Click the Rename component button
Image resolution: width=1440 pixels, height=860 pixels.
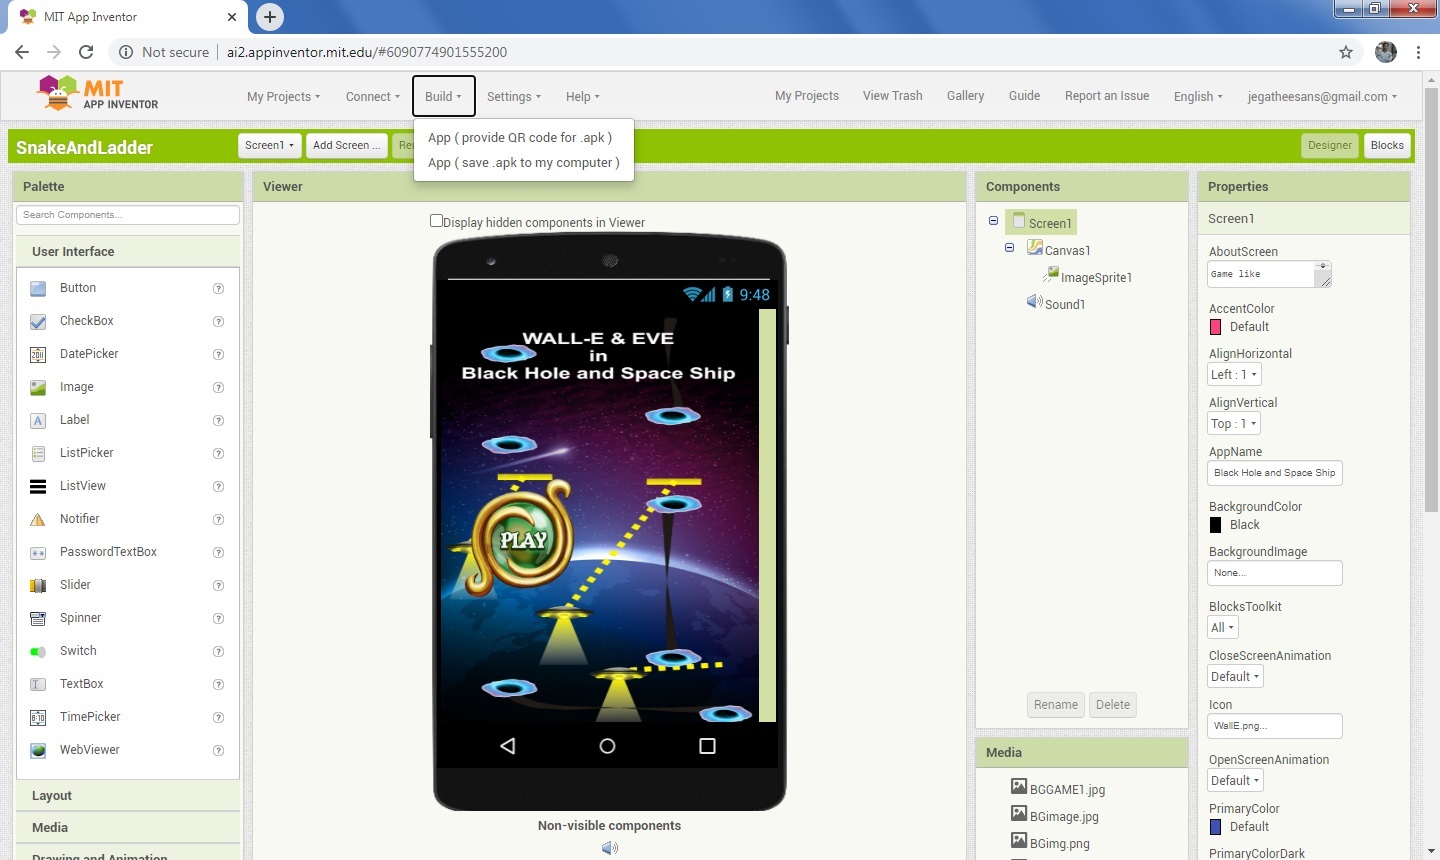[1056, 705]
